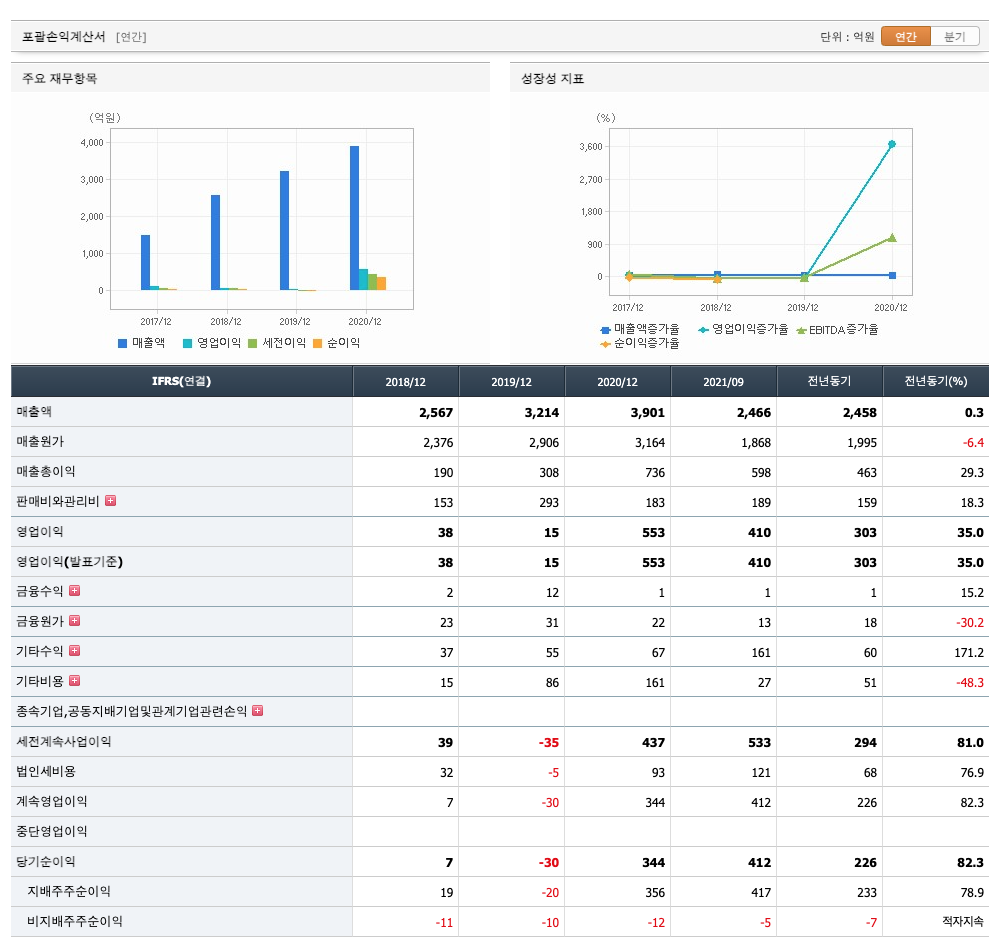Image resolution: width=999 pixels, height=952 pixels.
Task: Click the 세전계속사업이익 row label
Action: (64, 741)
